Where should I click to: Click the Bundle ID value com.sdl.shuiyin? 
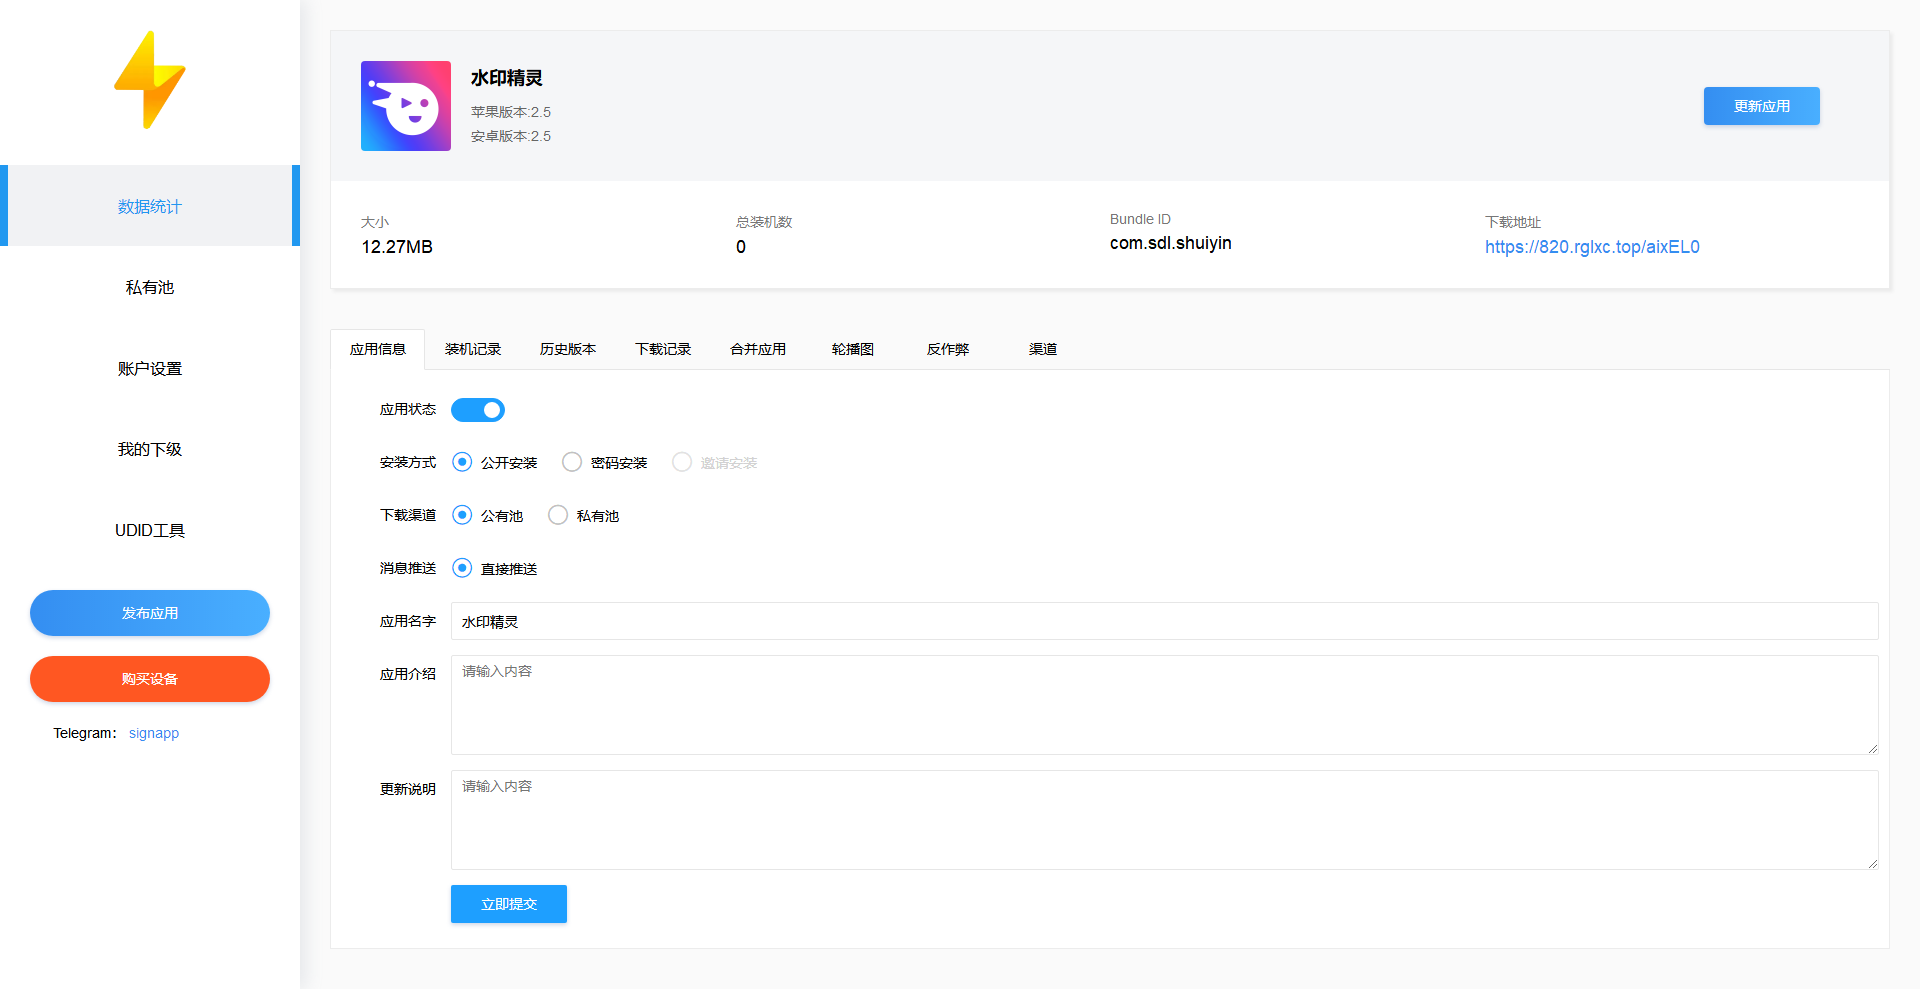[1171, 243]
